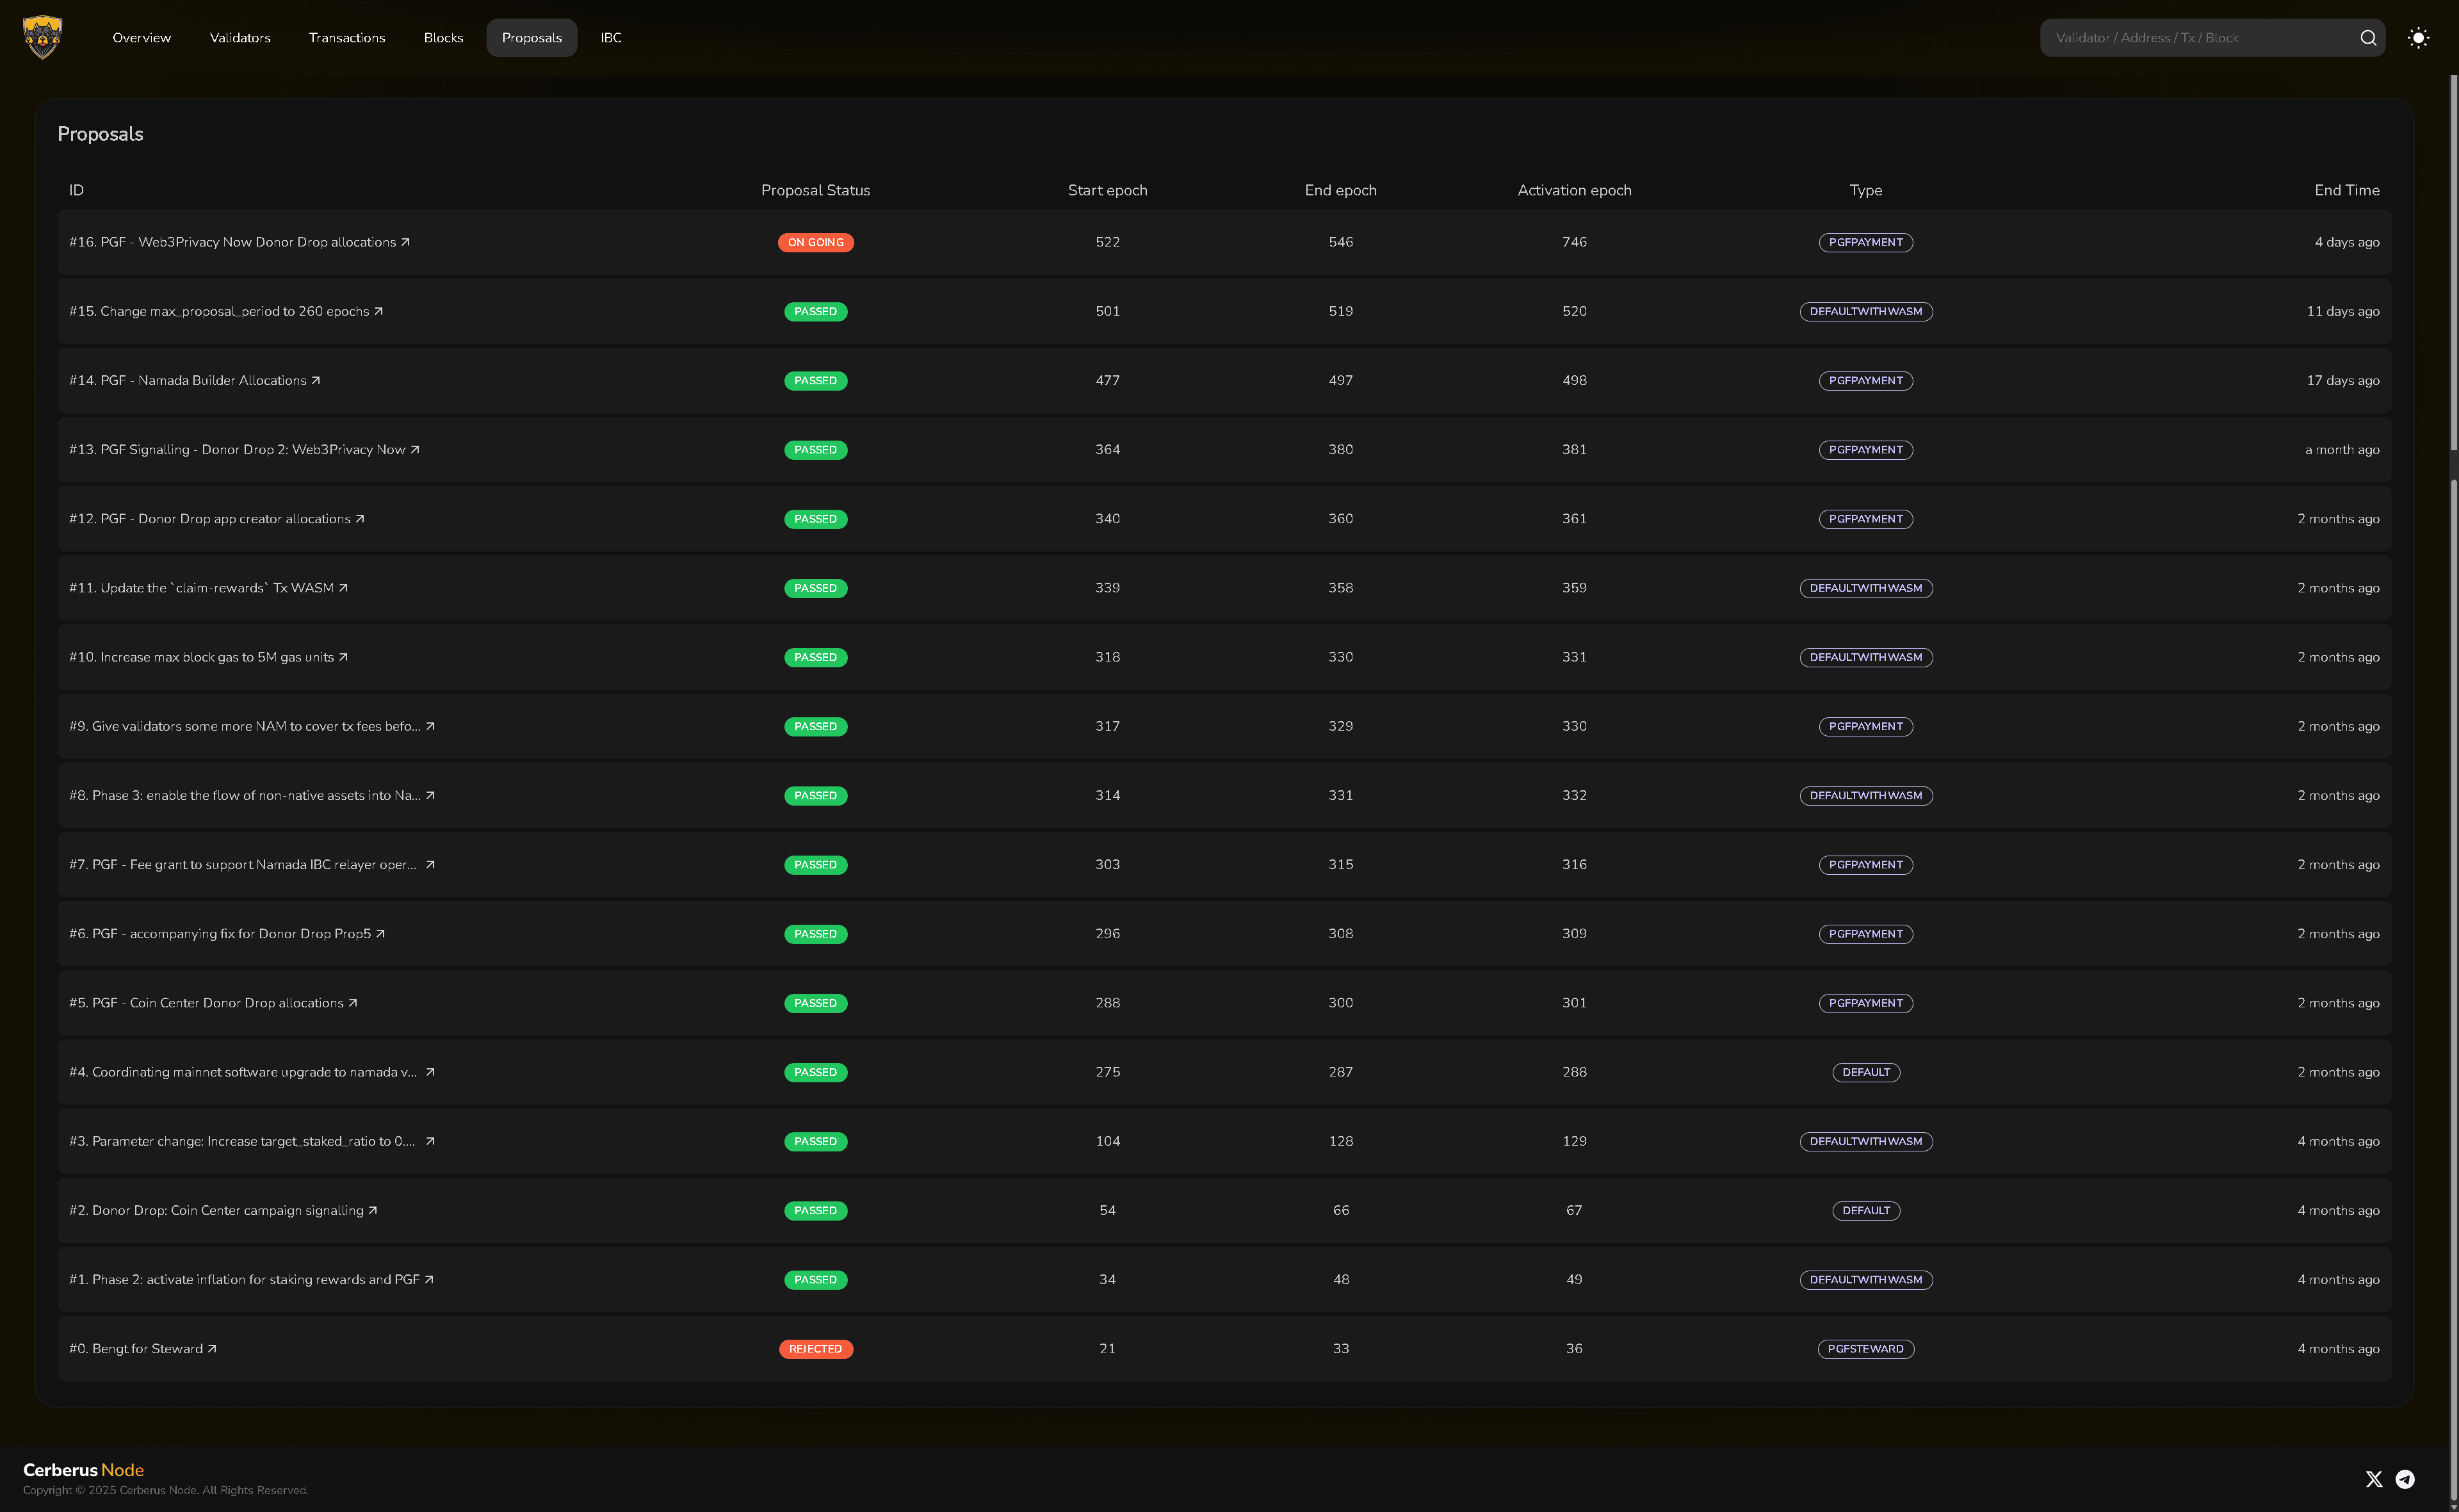Viewport: 2459px width, 1512px height.
Task: Click the End epoch column header
Action: coord(1341,190)
